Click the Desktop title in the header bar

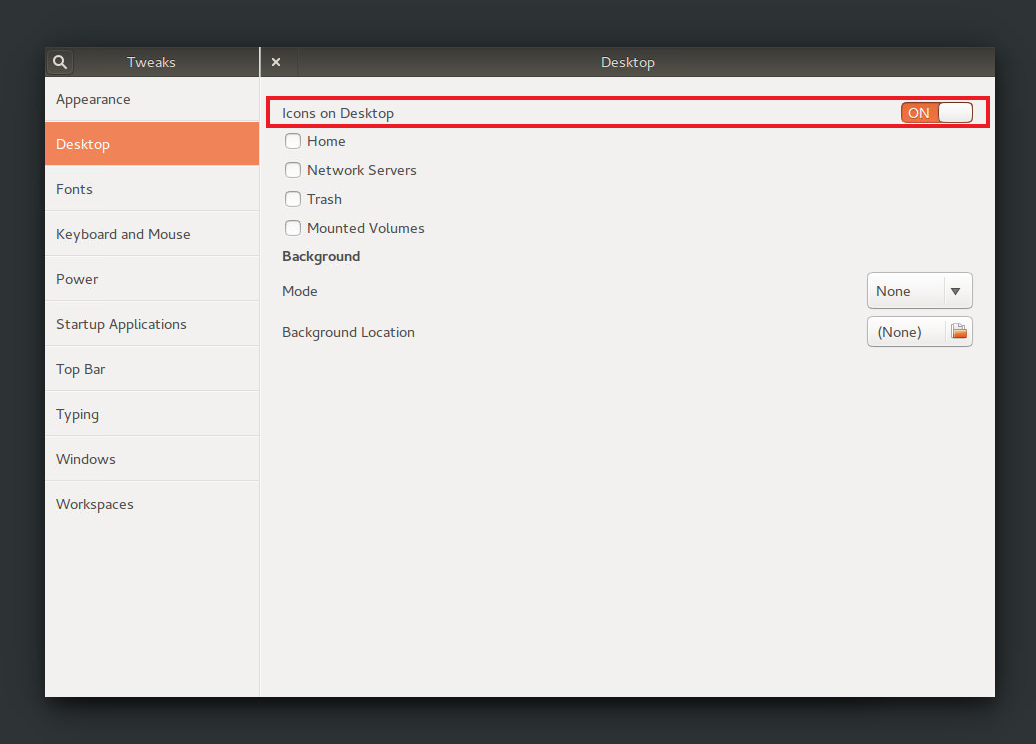(x=628, y=62)
